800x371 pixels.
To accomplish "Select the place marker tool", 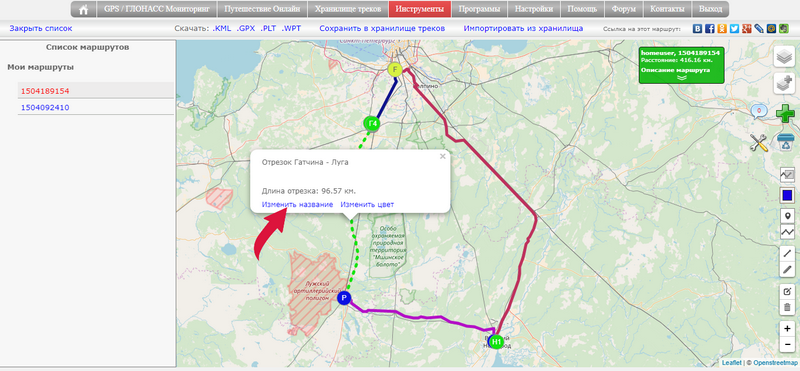I will [x=787, y=216].
